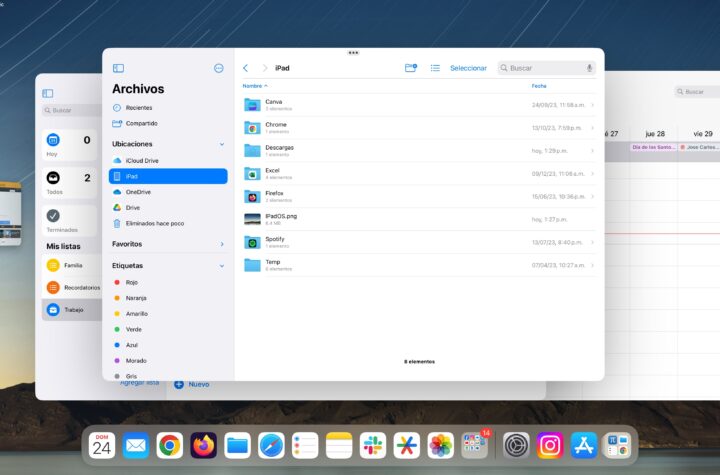Open Reminders app from the dock

(305, 445)
